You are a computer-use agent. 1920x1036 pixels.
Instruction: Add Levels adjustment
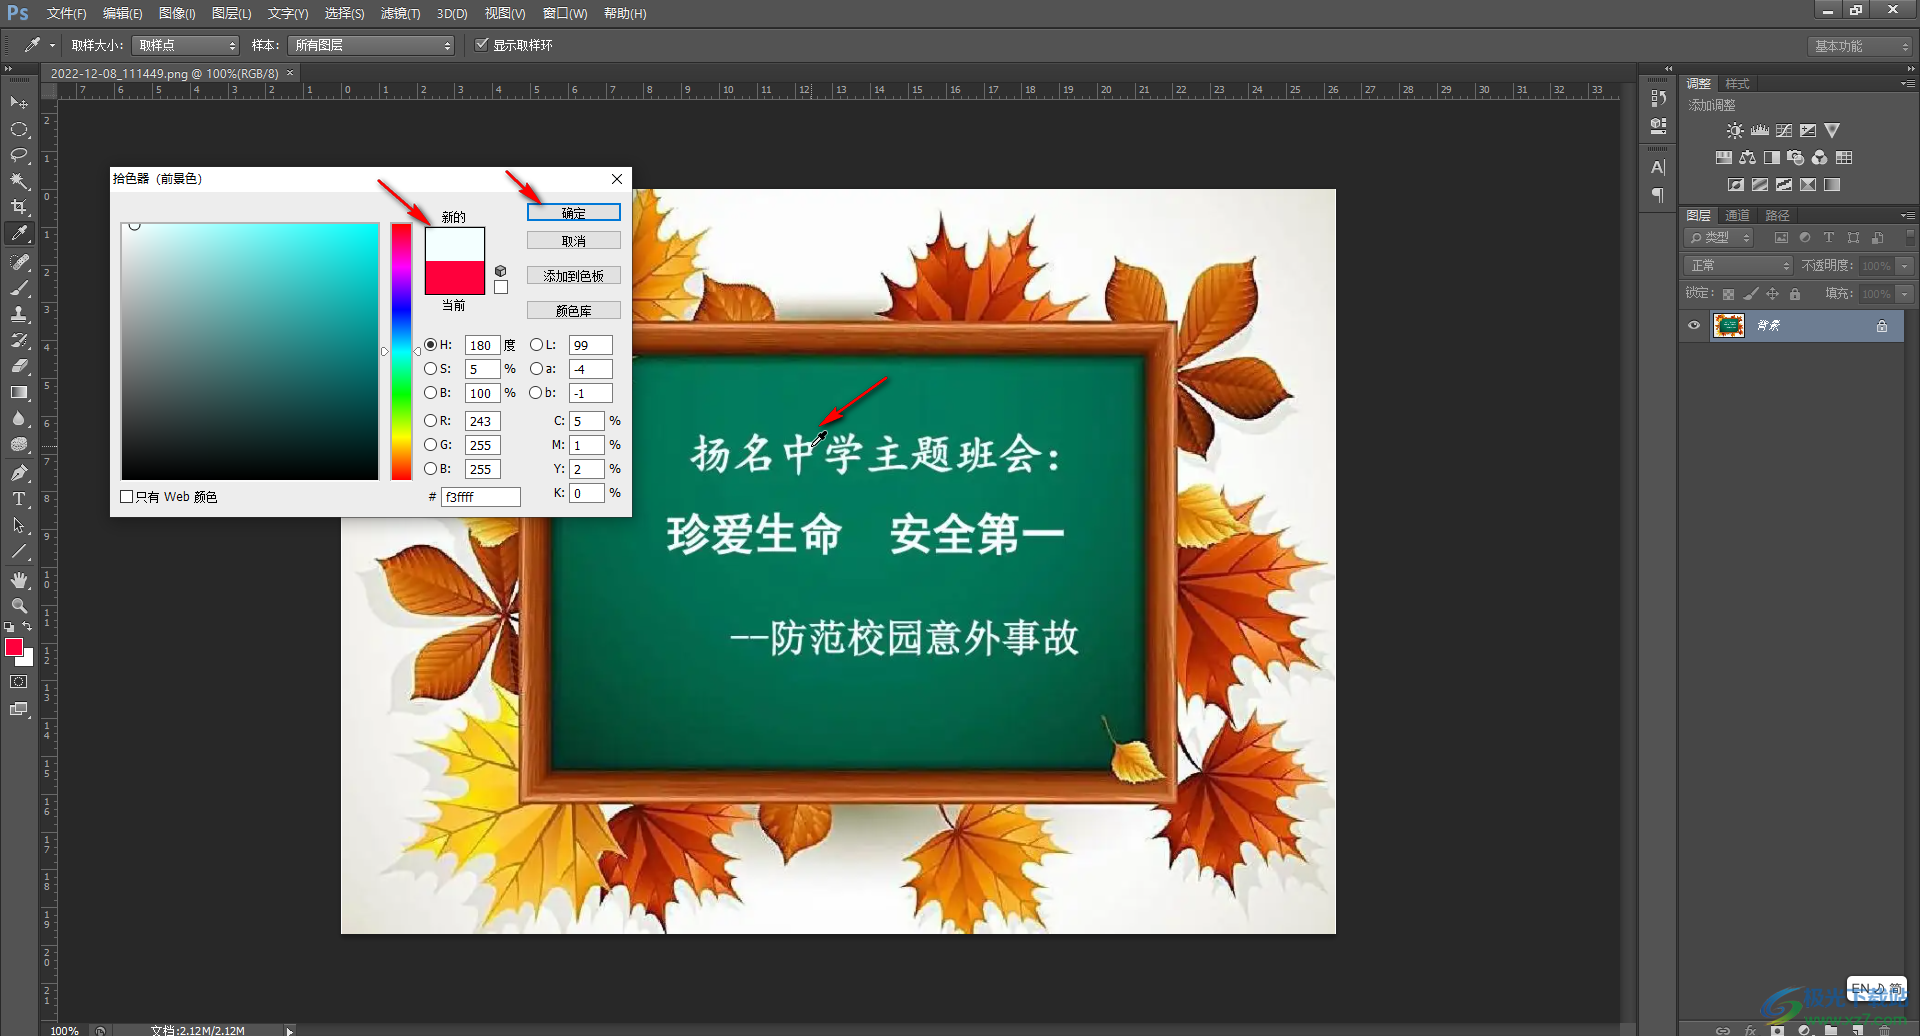click(1760, 131)
